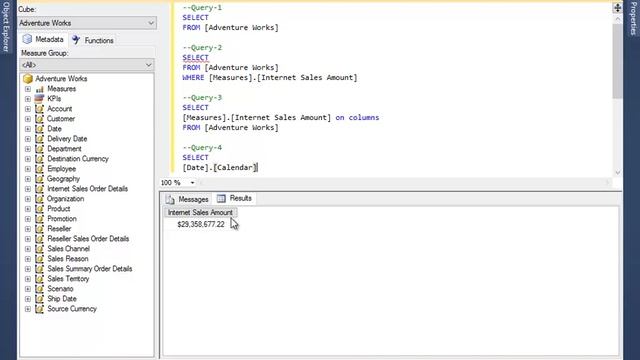Switch to the Metadata tab
Image resolution: width=640 pixels, height=360 pixels.
pos(43,40)
